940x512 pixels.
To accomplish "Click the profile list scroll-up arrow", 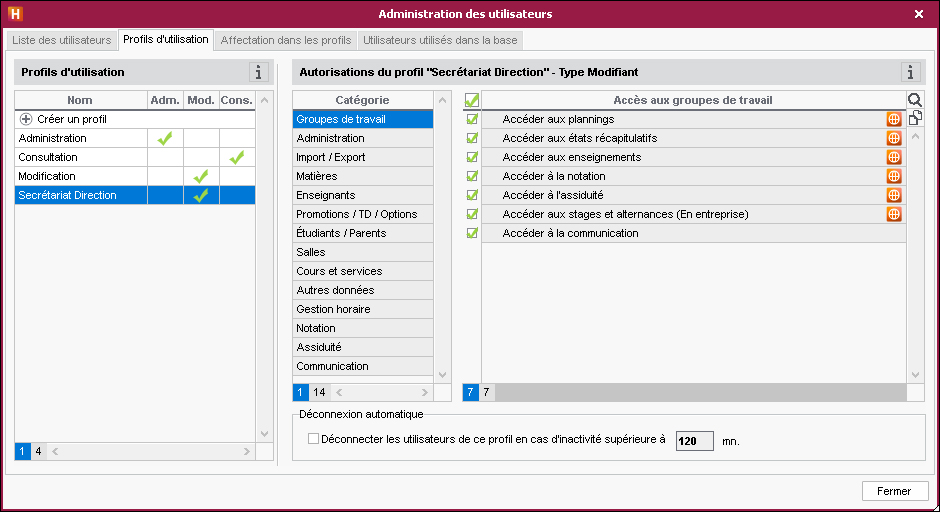I will [264, 100].
